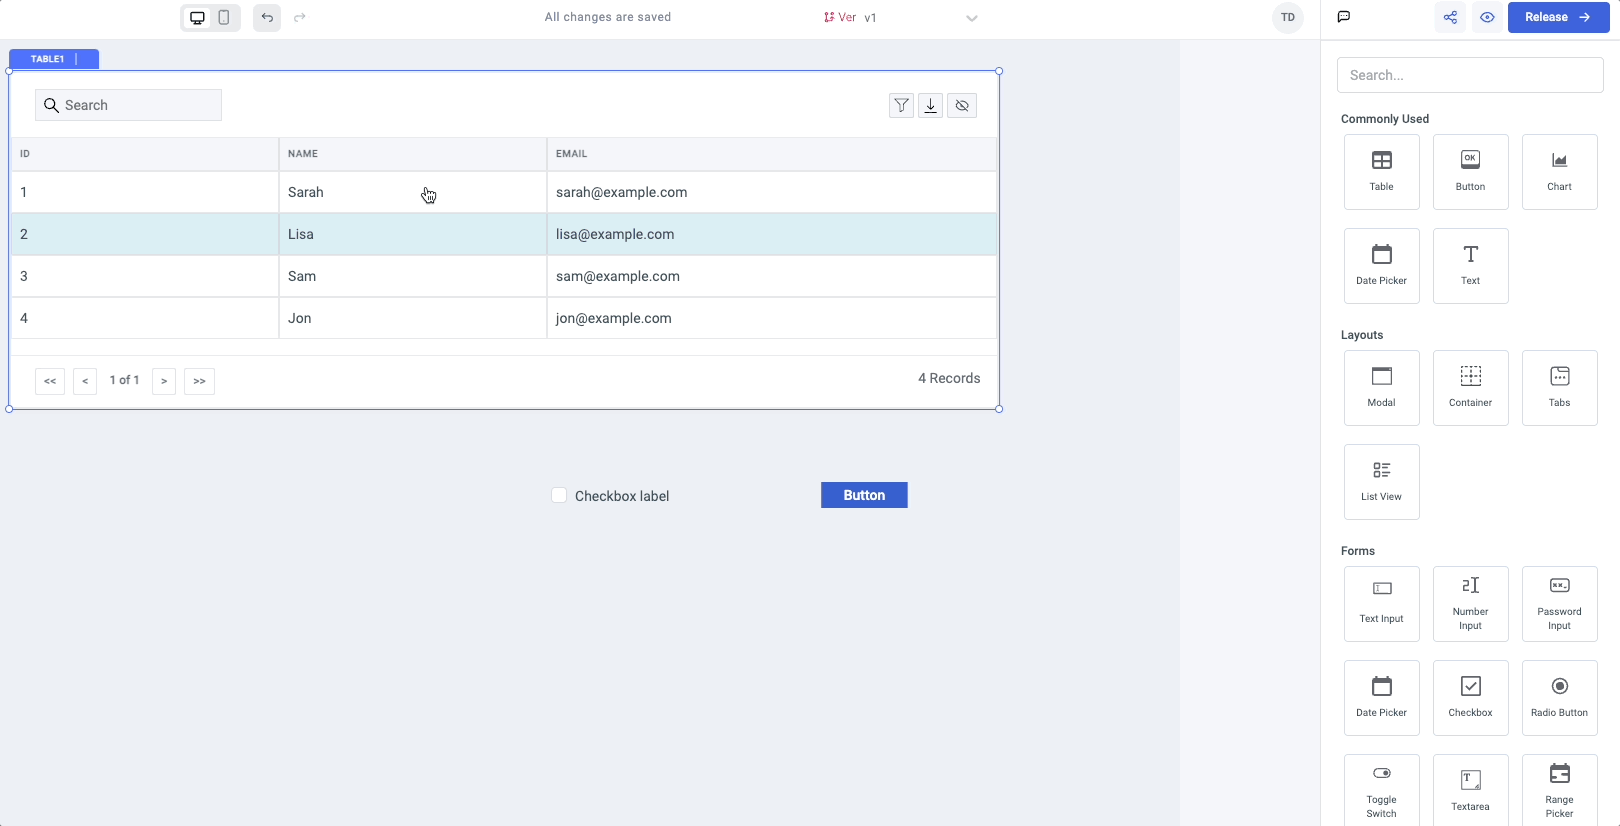Download table data with download icon
The image size is (1620, 826).
[931, 106]
